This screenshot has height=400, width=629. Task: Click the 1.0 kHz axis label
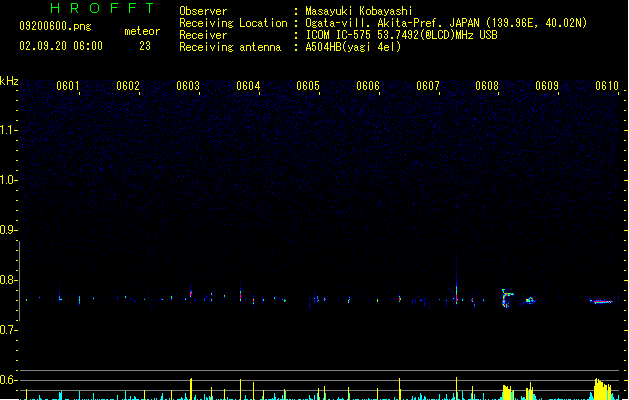pos(8,180)
